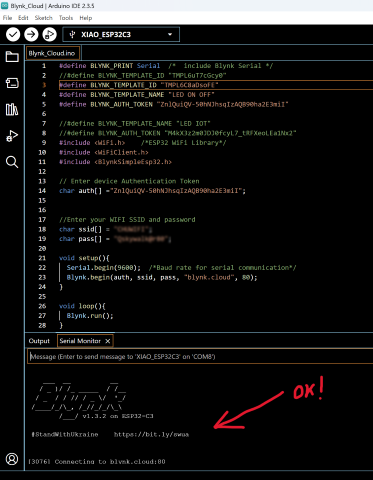Open the Sketch menu
This screenshot has height=480, width=373.
44,18
